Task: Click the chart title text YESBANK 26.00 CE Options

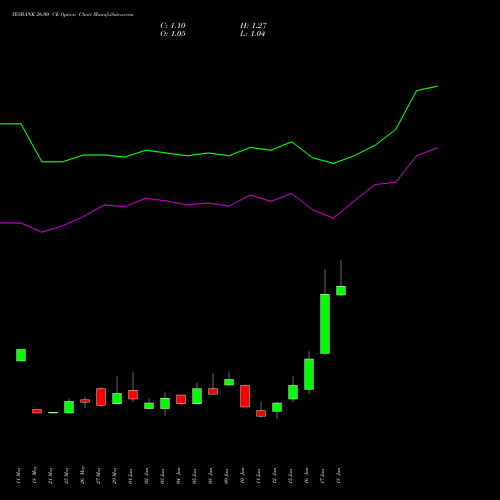Action: pyautogui.click(x=44, y=14)
